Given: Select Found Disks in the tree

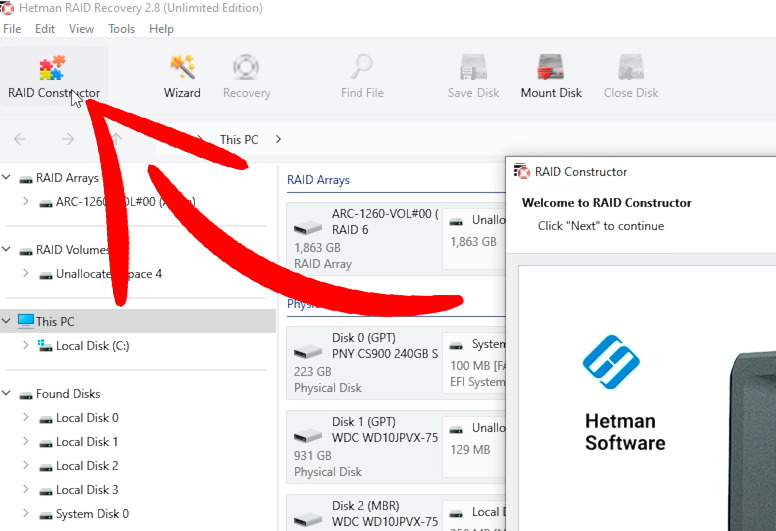Looking at the screenshot, I should pyautogui.click(x=68, y=394).
